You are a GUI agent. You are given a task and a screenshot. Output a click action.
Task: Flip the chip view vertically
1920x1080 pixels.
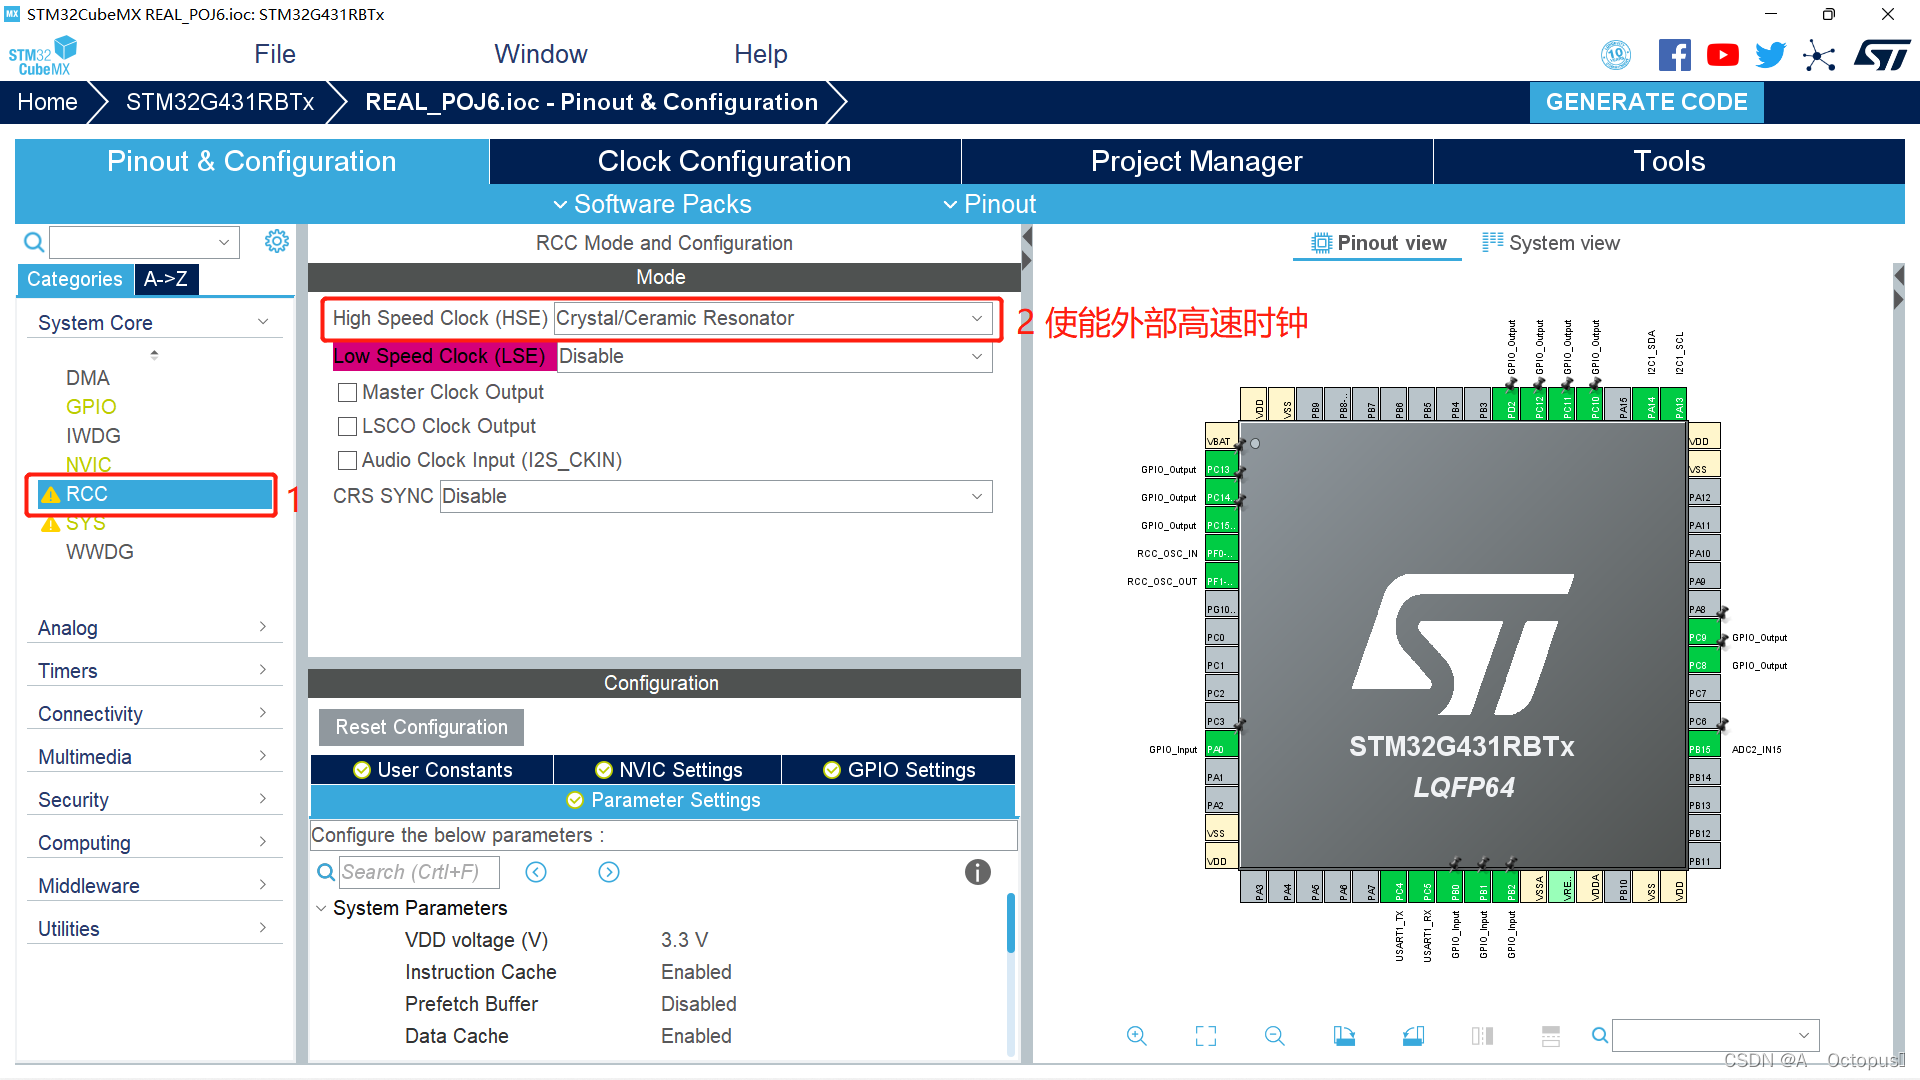pos(1551,1036)
